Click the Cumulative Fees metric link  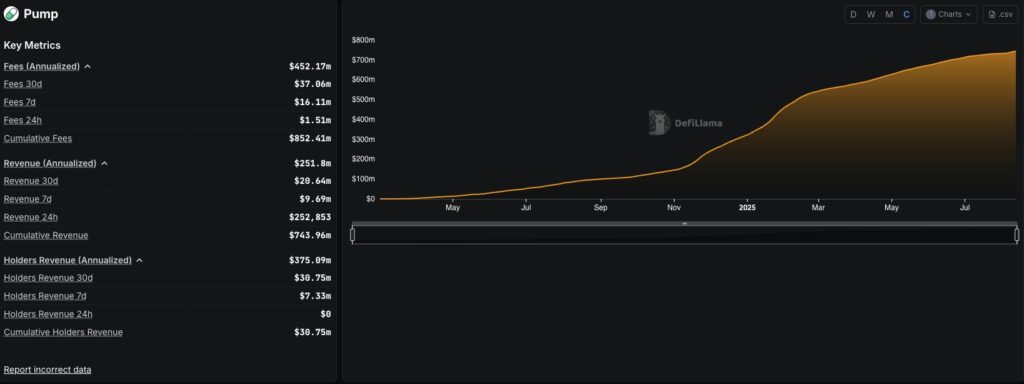tap(38, 138)
